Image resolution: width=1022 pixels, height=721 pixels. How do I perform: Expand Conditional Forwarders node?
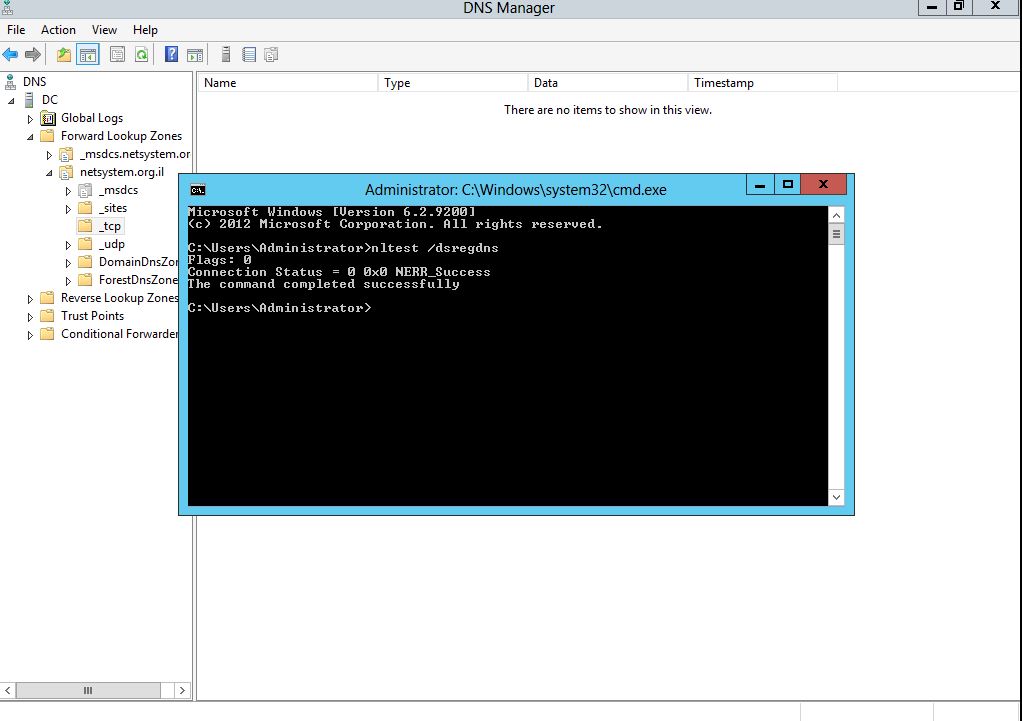[30, 335]
